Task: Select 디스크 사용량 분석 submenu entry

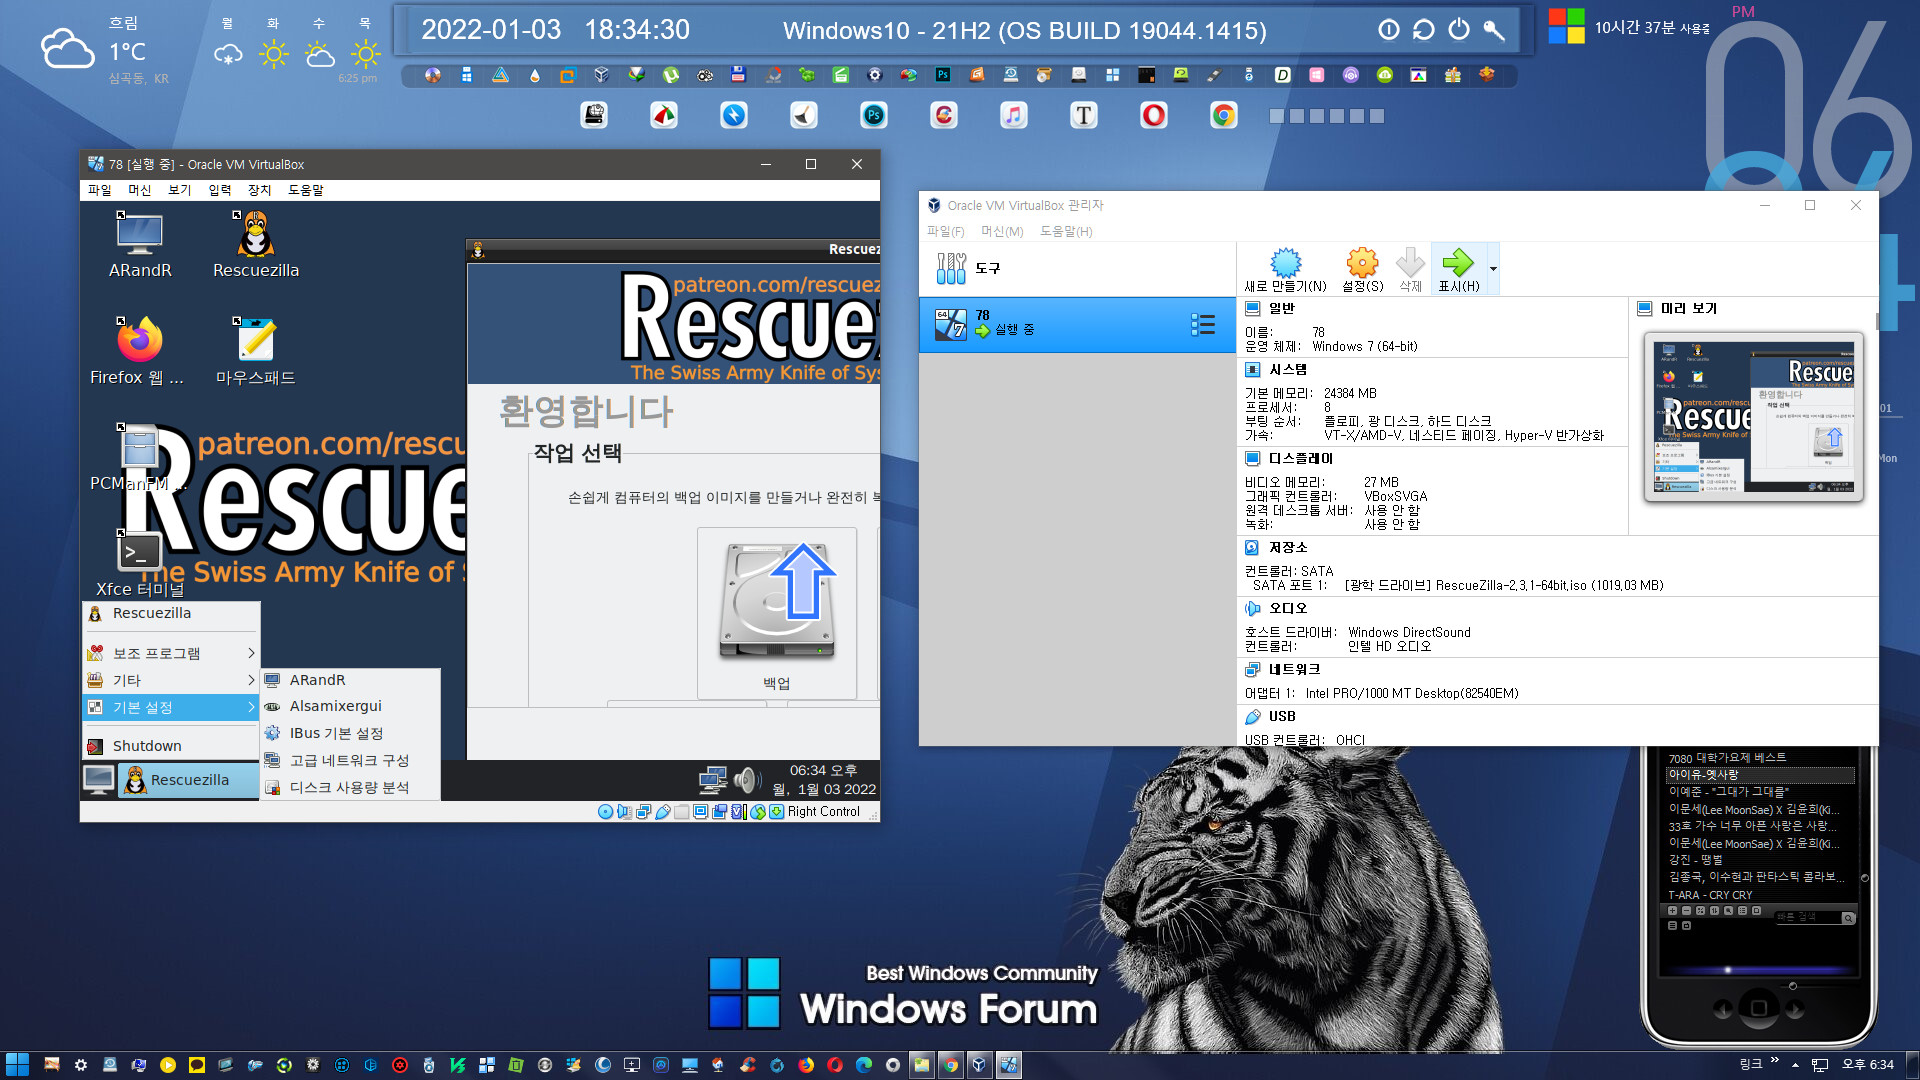Action: click(350, 787)
